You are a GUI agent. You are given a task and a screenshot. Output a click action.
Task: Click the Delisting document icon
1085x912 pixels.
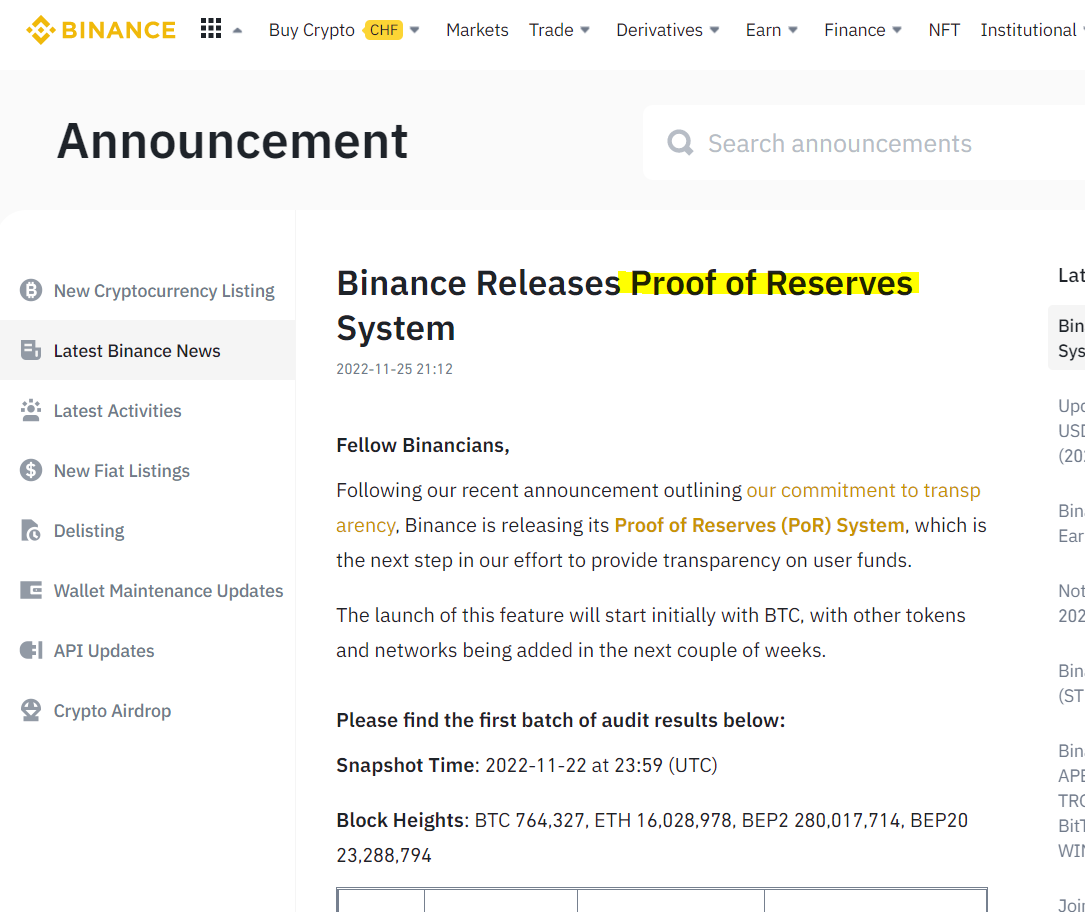tap(30, 530)
